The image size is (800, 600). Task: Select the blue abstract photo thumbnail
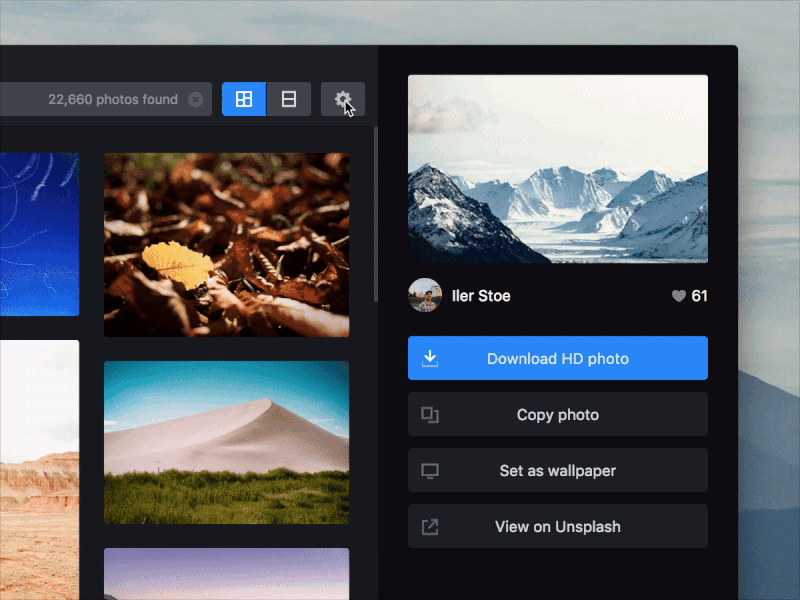coord(39,234)
